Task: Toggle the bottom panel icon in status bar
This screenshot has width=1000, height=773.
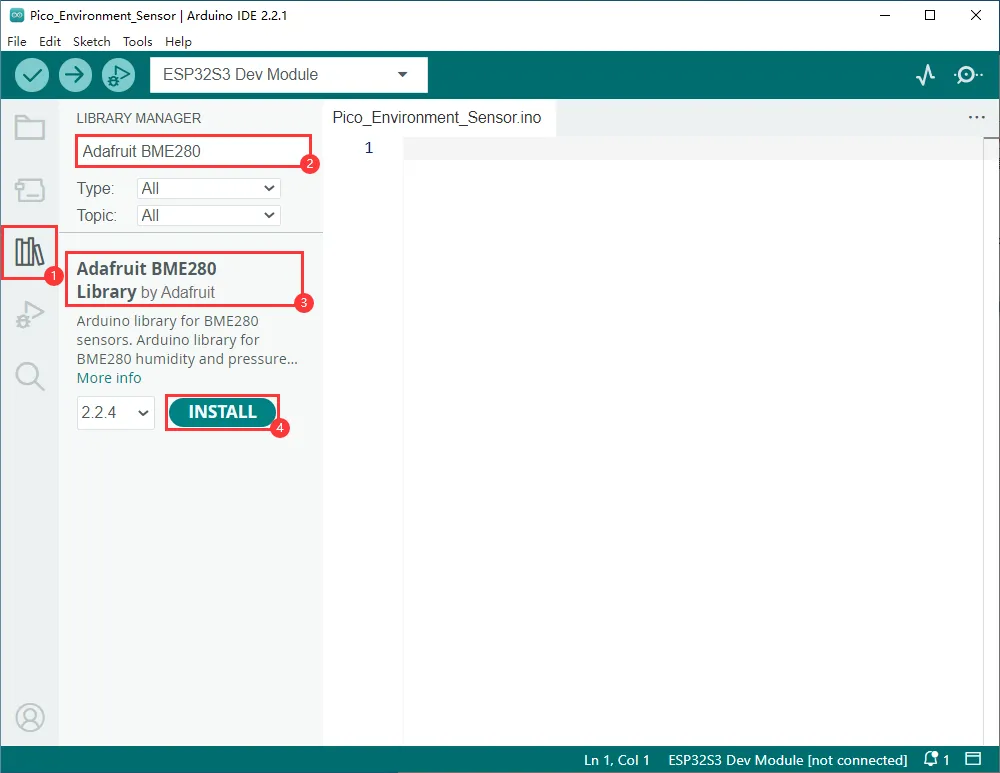Action: coord(973,759)
